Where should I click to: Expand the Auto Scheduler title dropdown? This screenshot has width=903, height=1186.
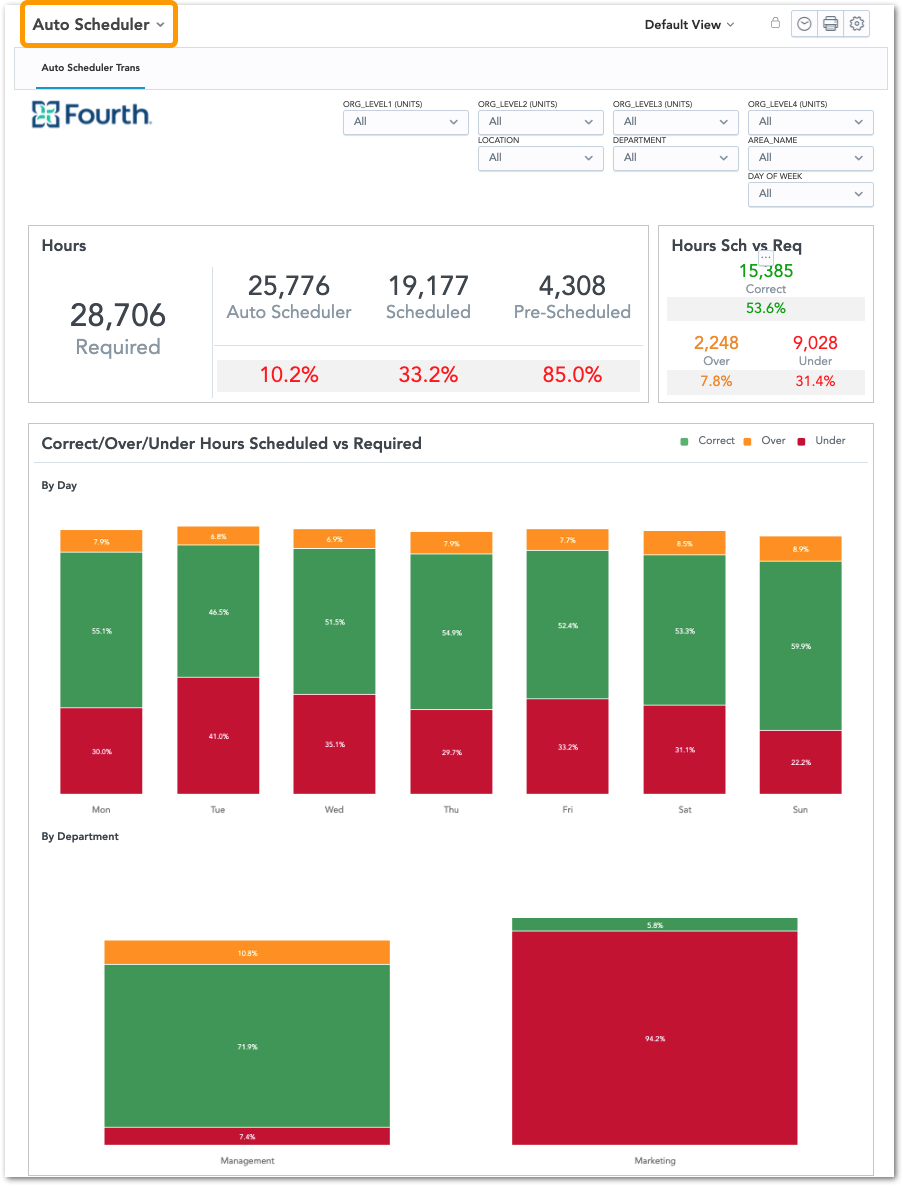tap(98, 24)
